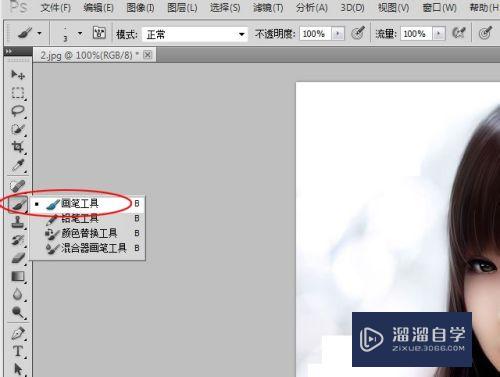Select the Eraser tool

(x=18, y=258)
